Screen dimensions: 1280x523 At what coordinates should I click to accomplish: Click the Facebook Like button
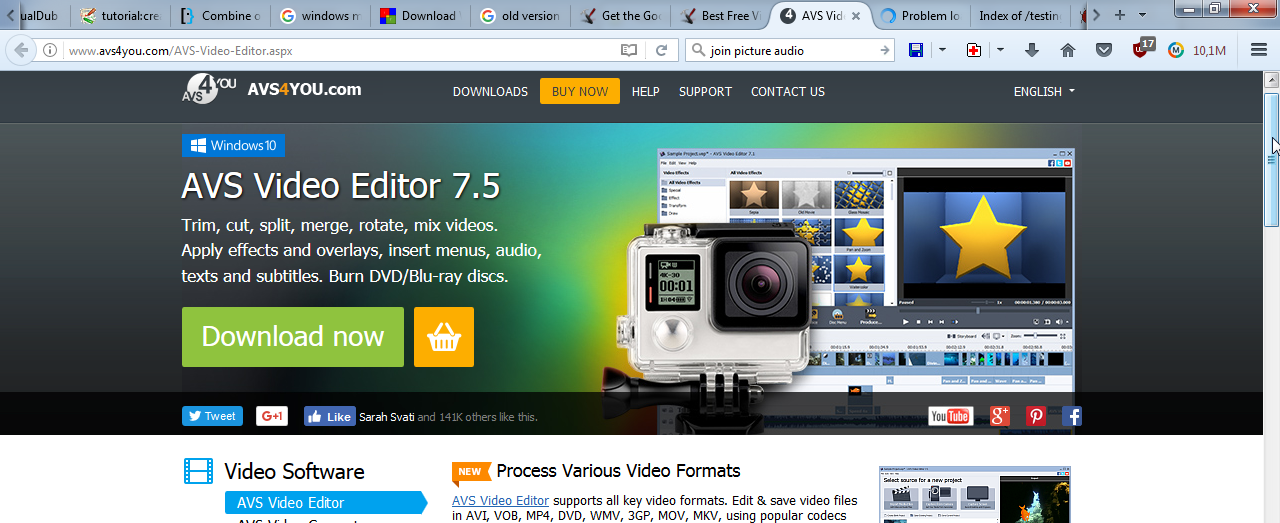point(330,416)
